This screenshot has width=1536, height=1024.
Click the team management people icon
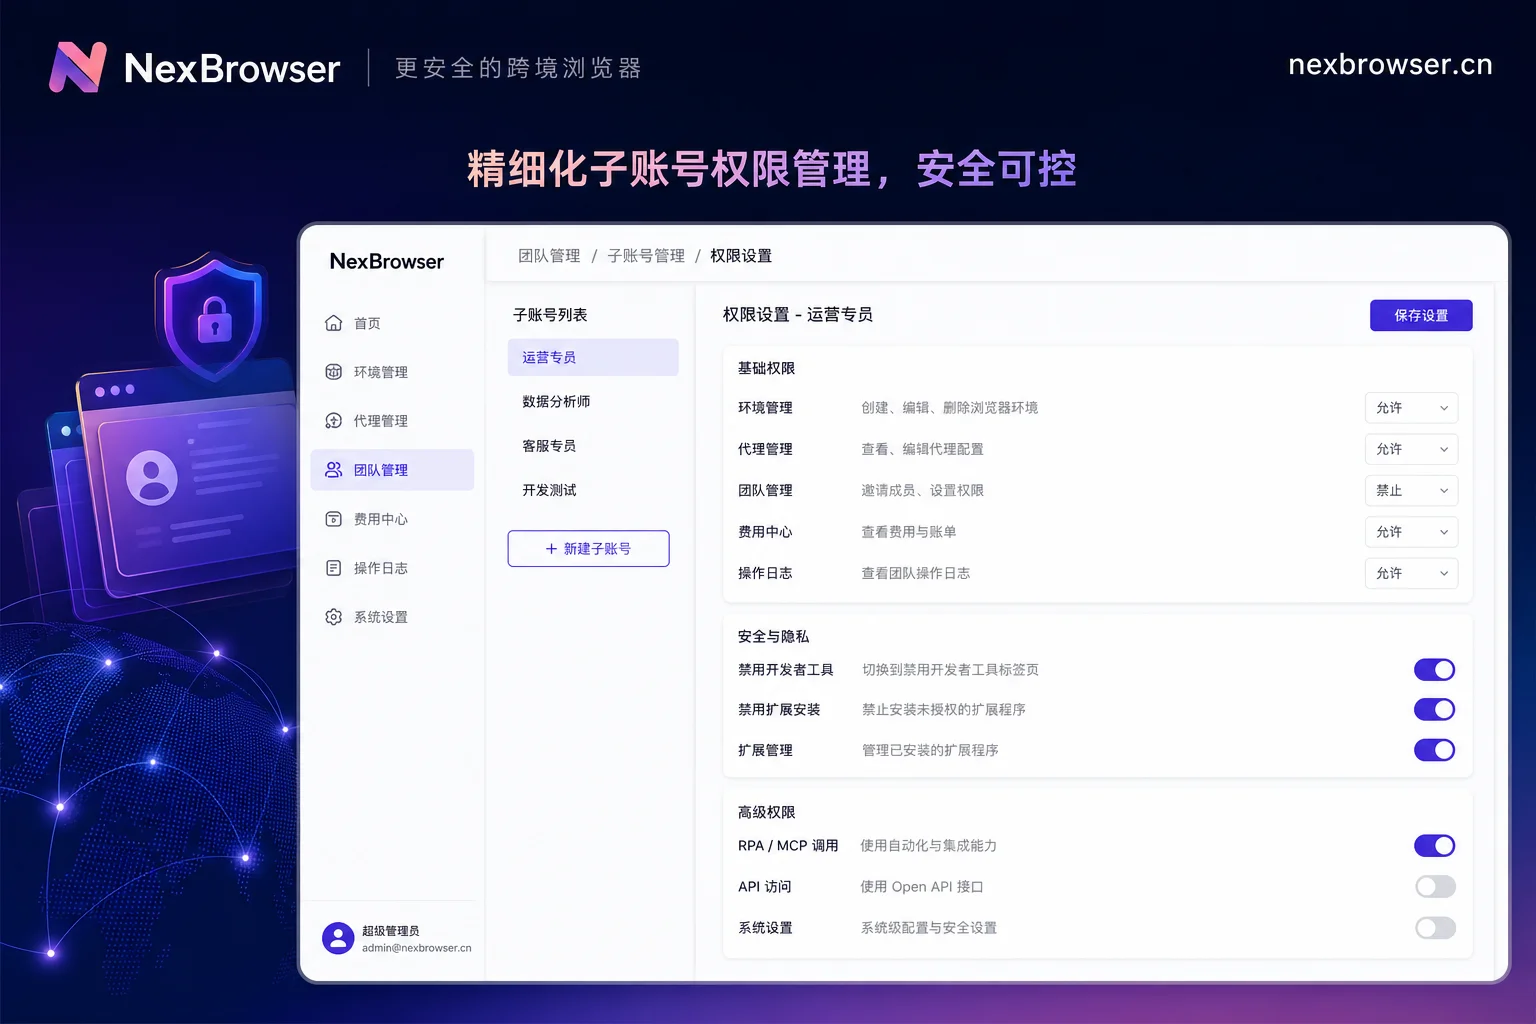[334, 470]
